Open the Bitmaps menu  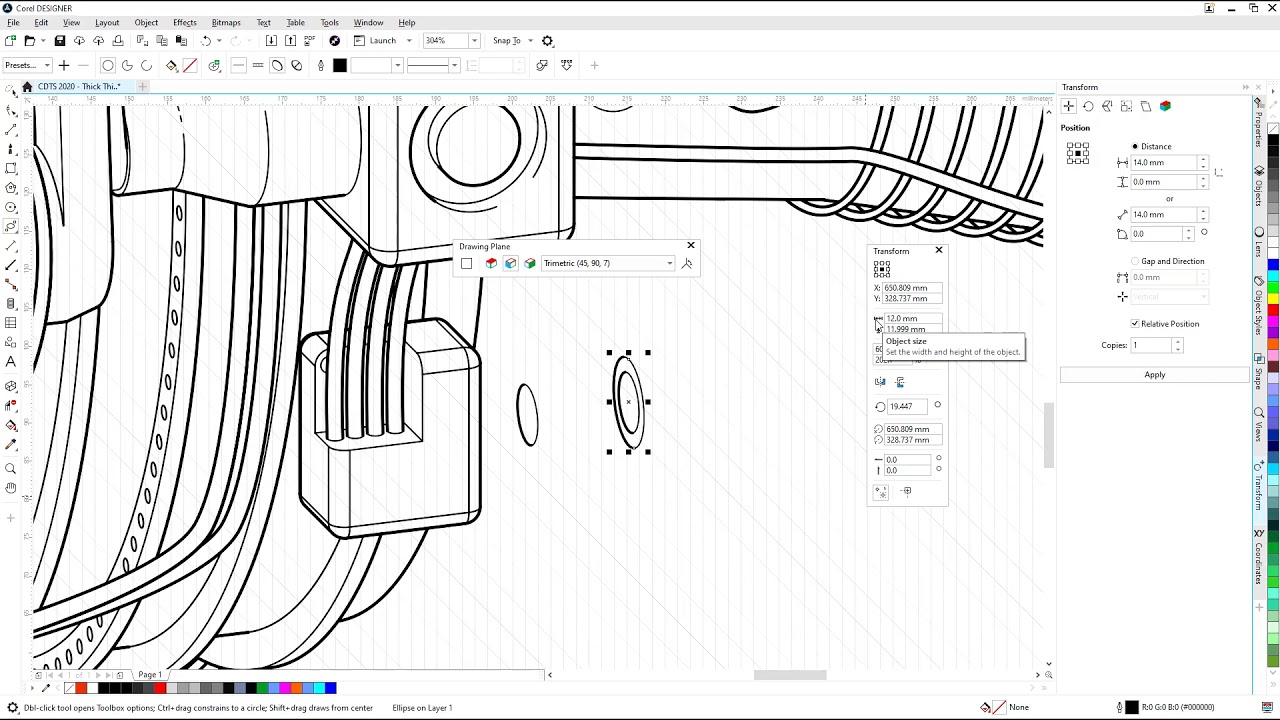coord(226,22)
